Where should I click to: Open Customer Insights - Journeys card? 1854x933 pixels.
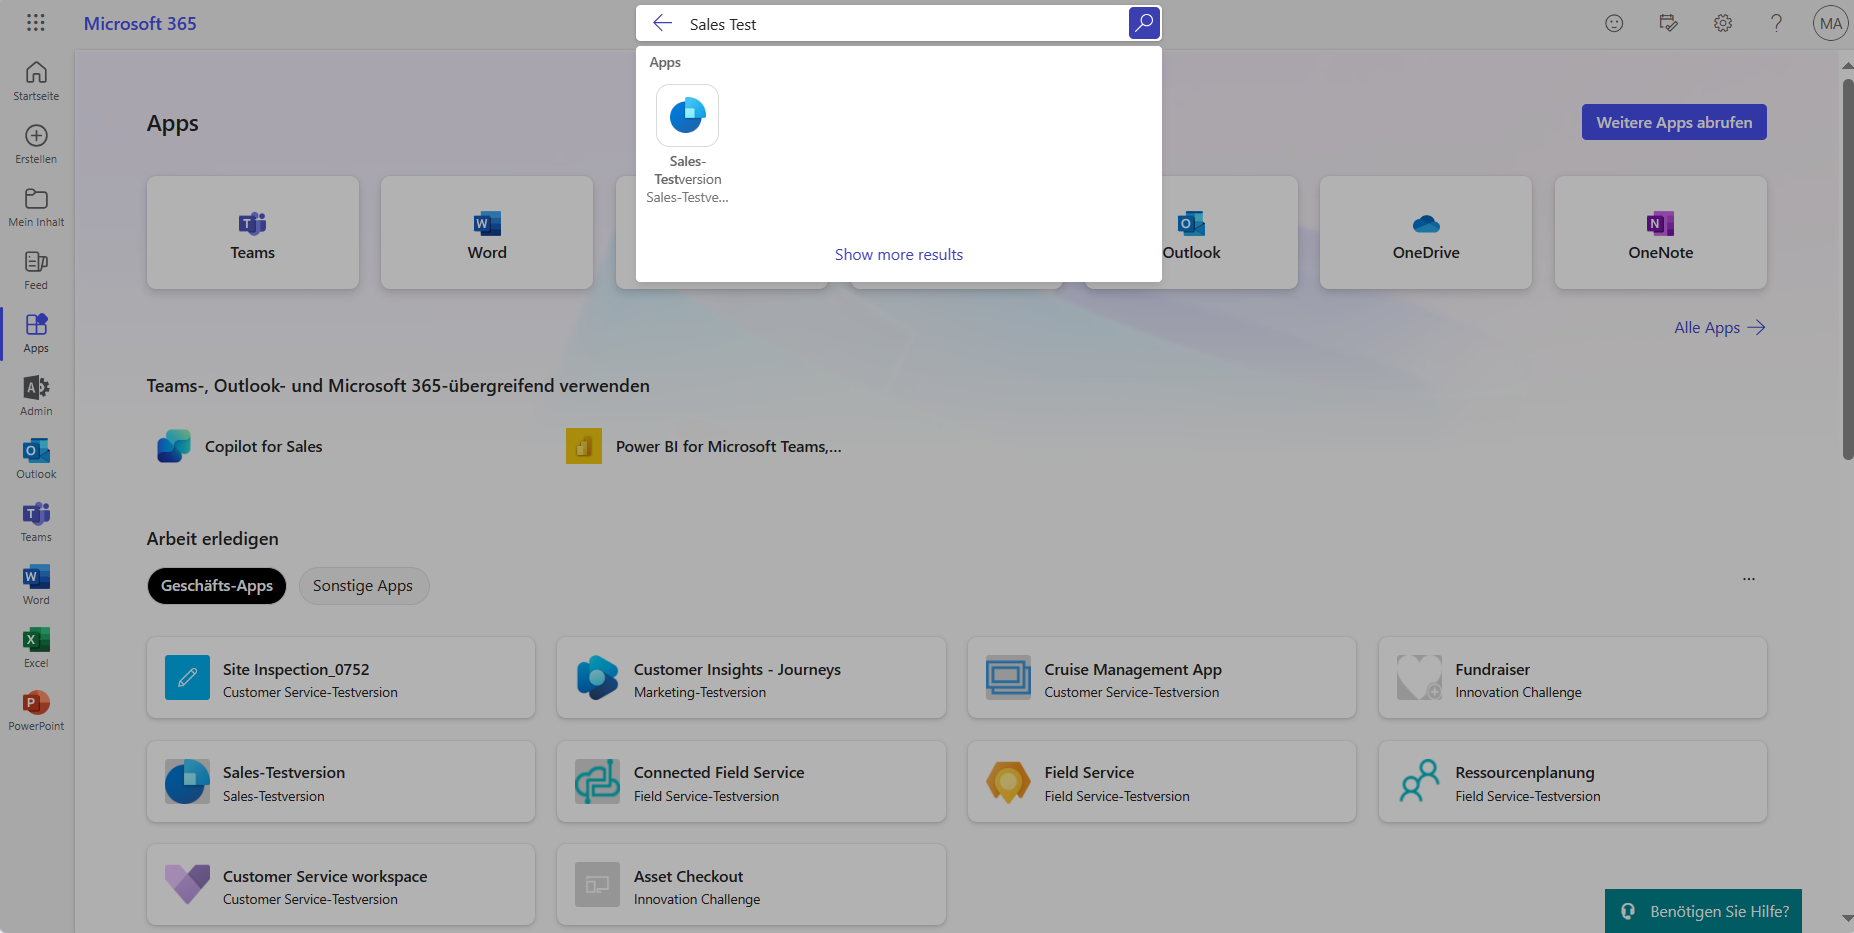751,678
